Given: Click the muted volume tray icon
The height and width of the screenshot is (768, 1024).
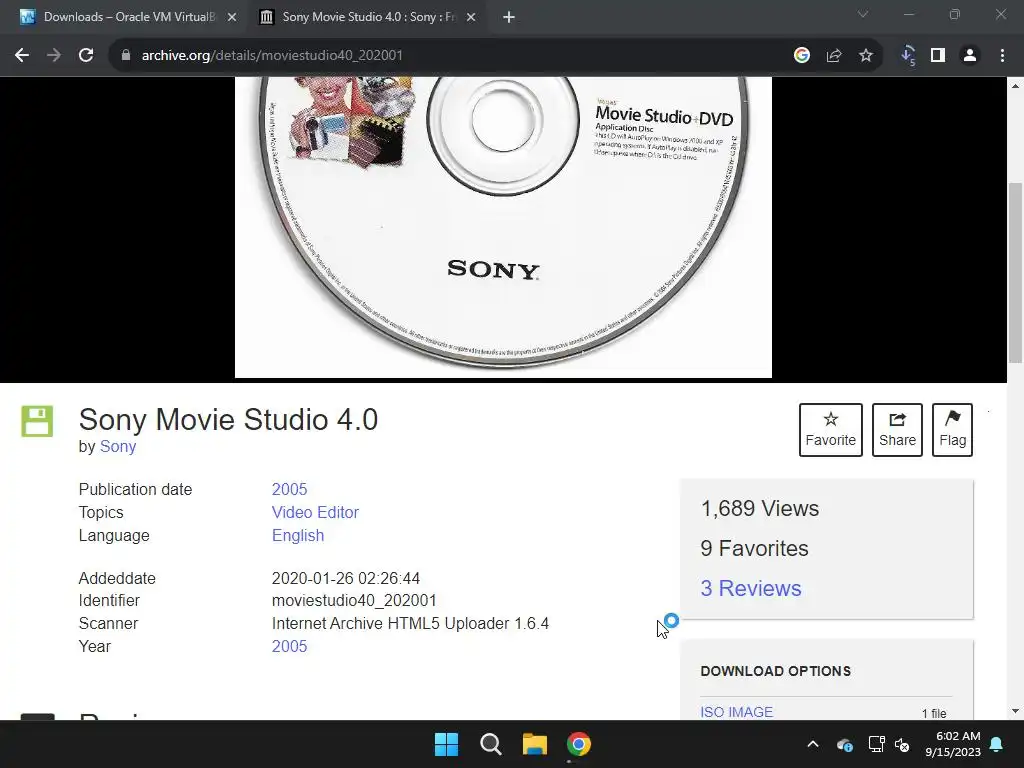Looking at the screenshot, I should pos(902,744).
